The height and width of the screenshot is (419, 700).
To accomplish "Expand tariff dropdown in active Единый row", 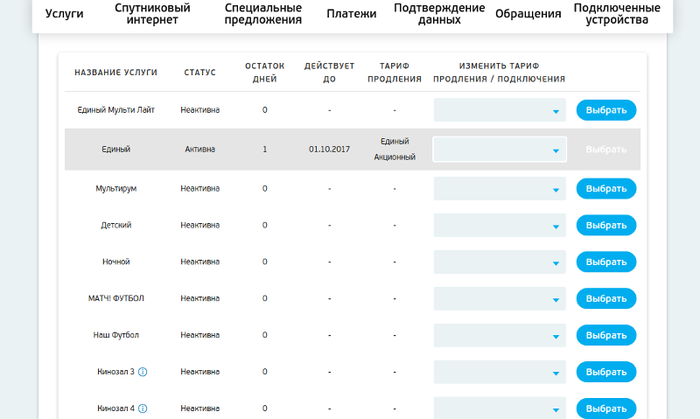I will pos(499,150).
